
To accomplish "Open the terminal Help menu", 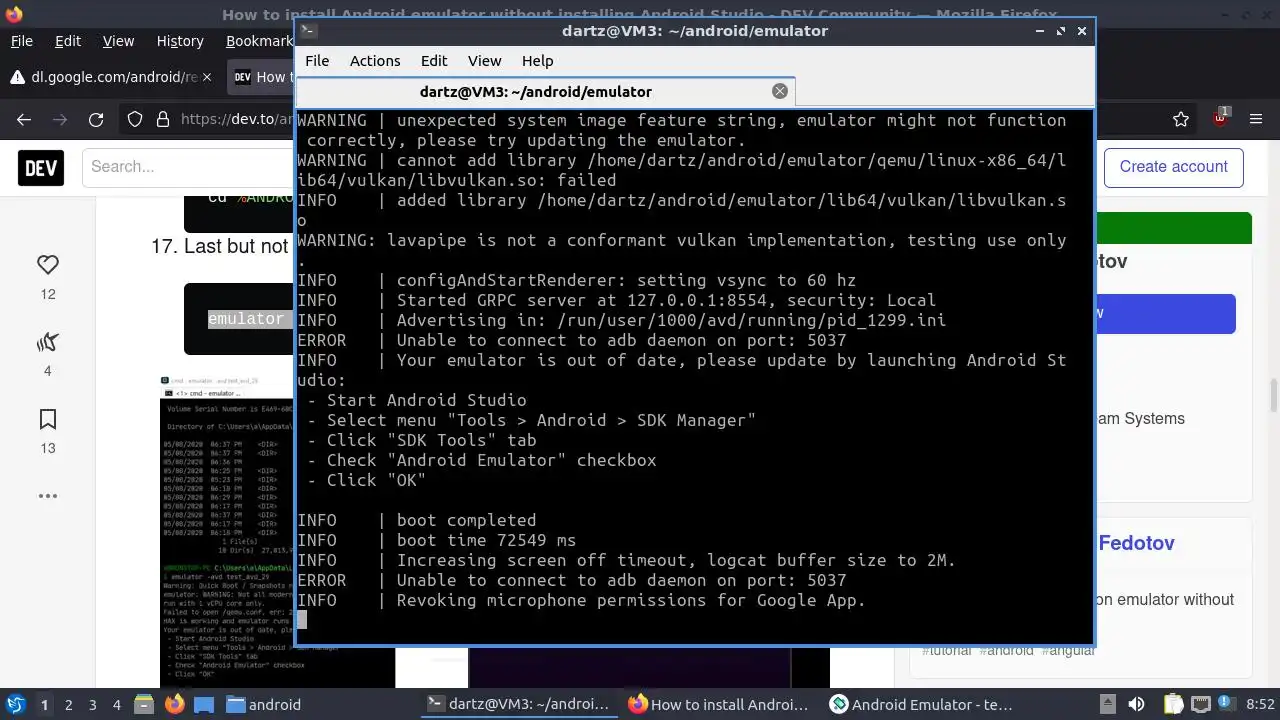I will click(537, 61).
